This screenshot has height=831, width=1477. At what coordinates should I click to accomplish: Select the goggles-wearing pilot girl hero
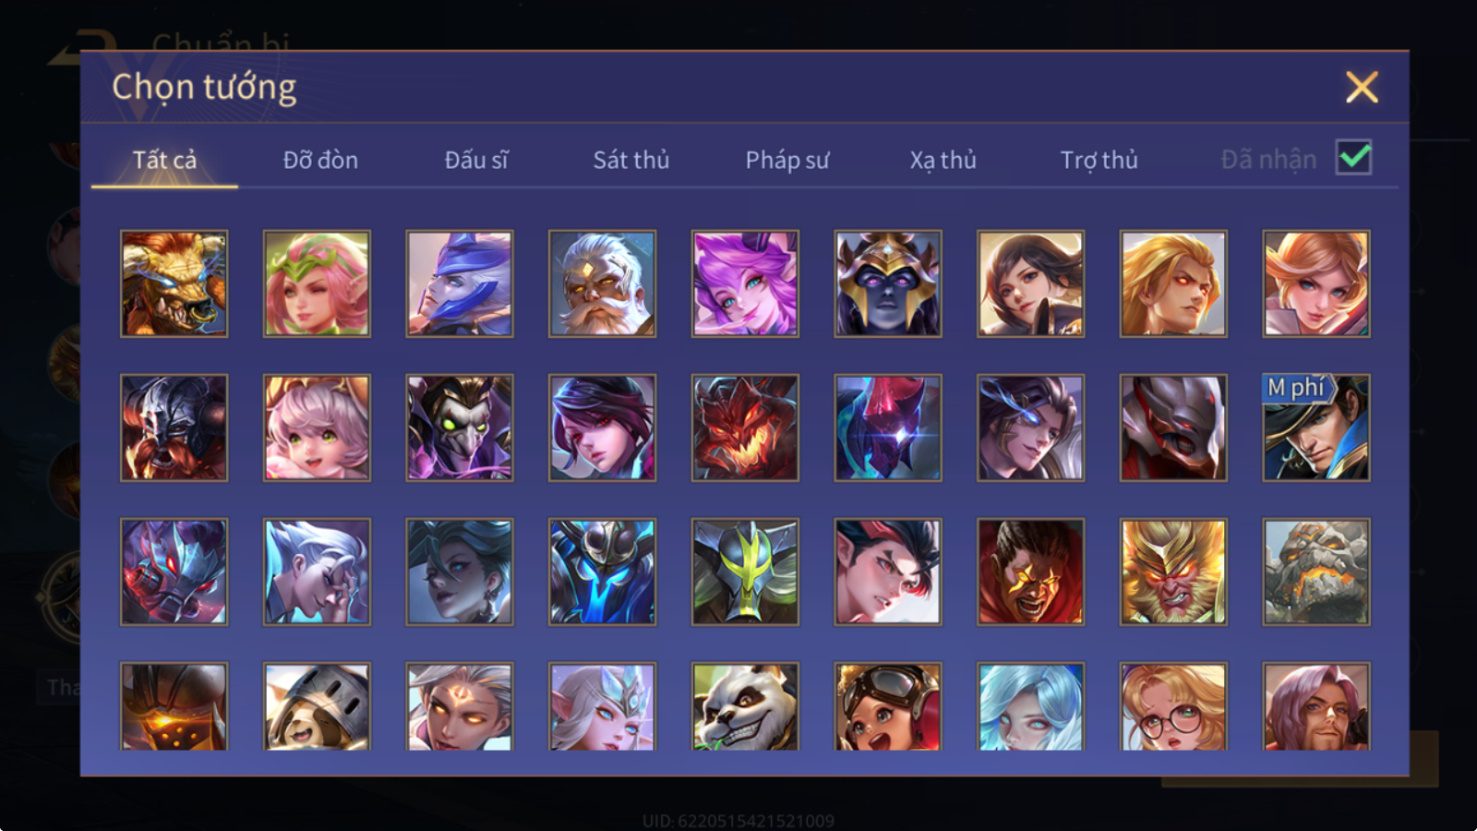pos(888,706)
